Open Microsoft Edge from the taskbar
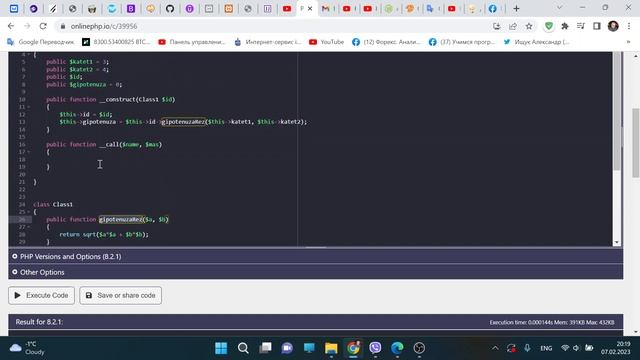Screen dimensions: 640x360 pyautogui.click(x=397, y=348)
